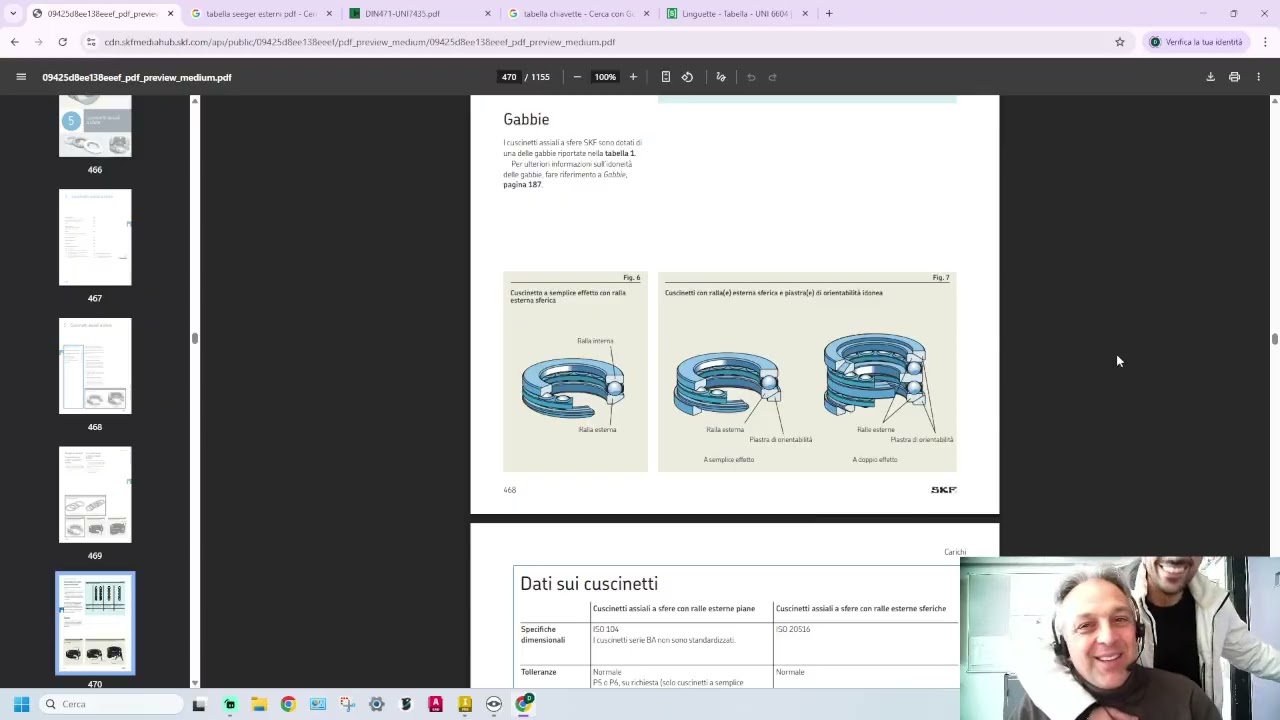This screenshot has width=1280, height=720.
Task: Click 'Specifiche dimensionali' row label
Action: point(543,634)
